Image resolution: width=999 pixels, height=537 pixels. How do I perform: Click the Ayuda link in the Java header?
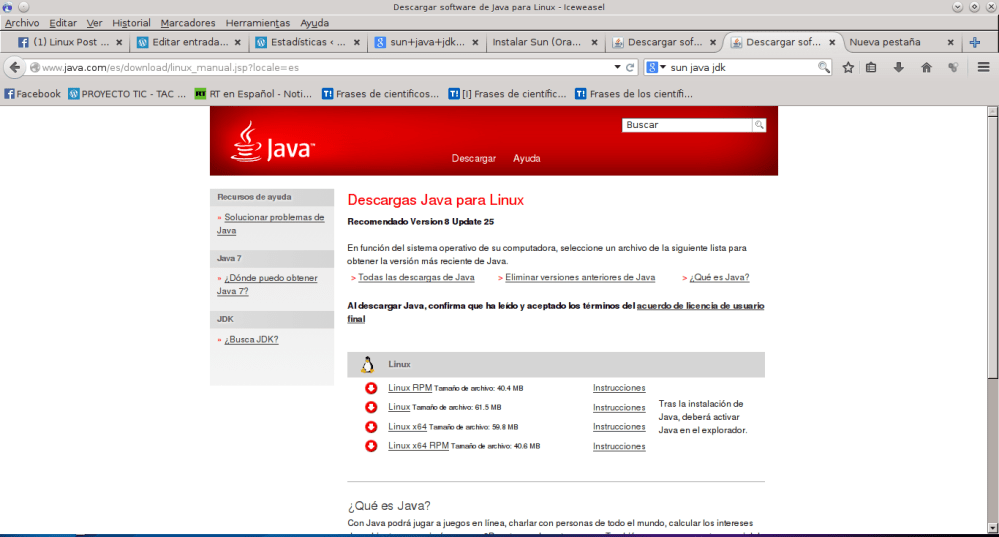pyautogui.click(x=527, y=159)
